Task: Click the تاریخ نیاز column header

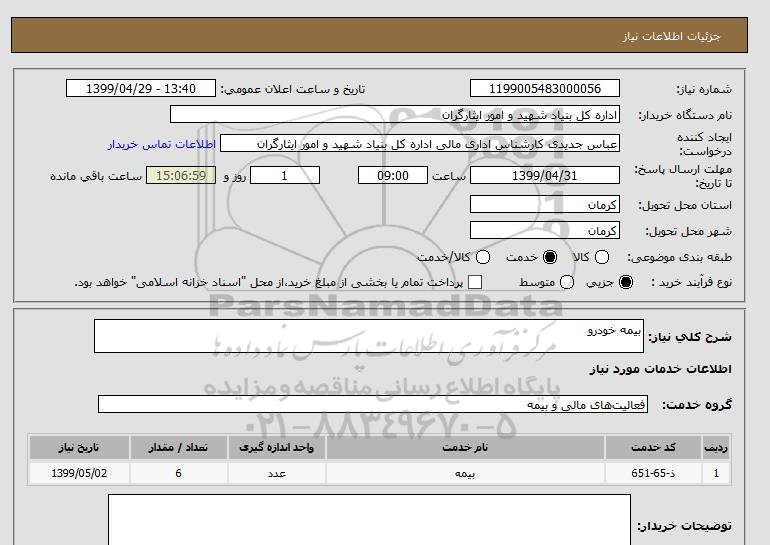Action: tap(79, 447)
